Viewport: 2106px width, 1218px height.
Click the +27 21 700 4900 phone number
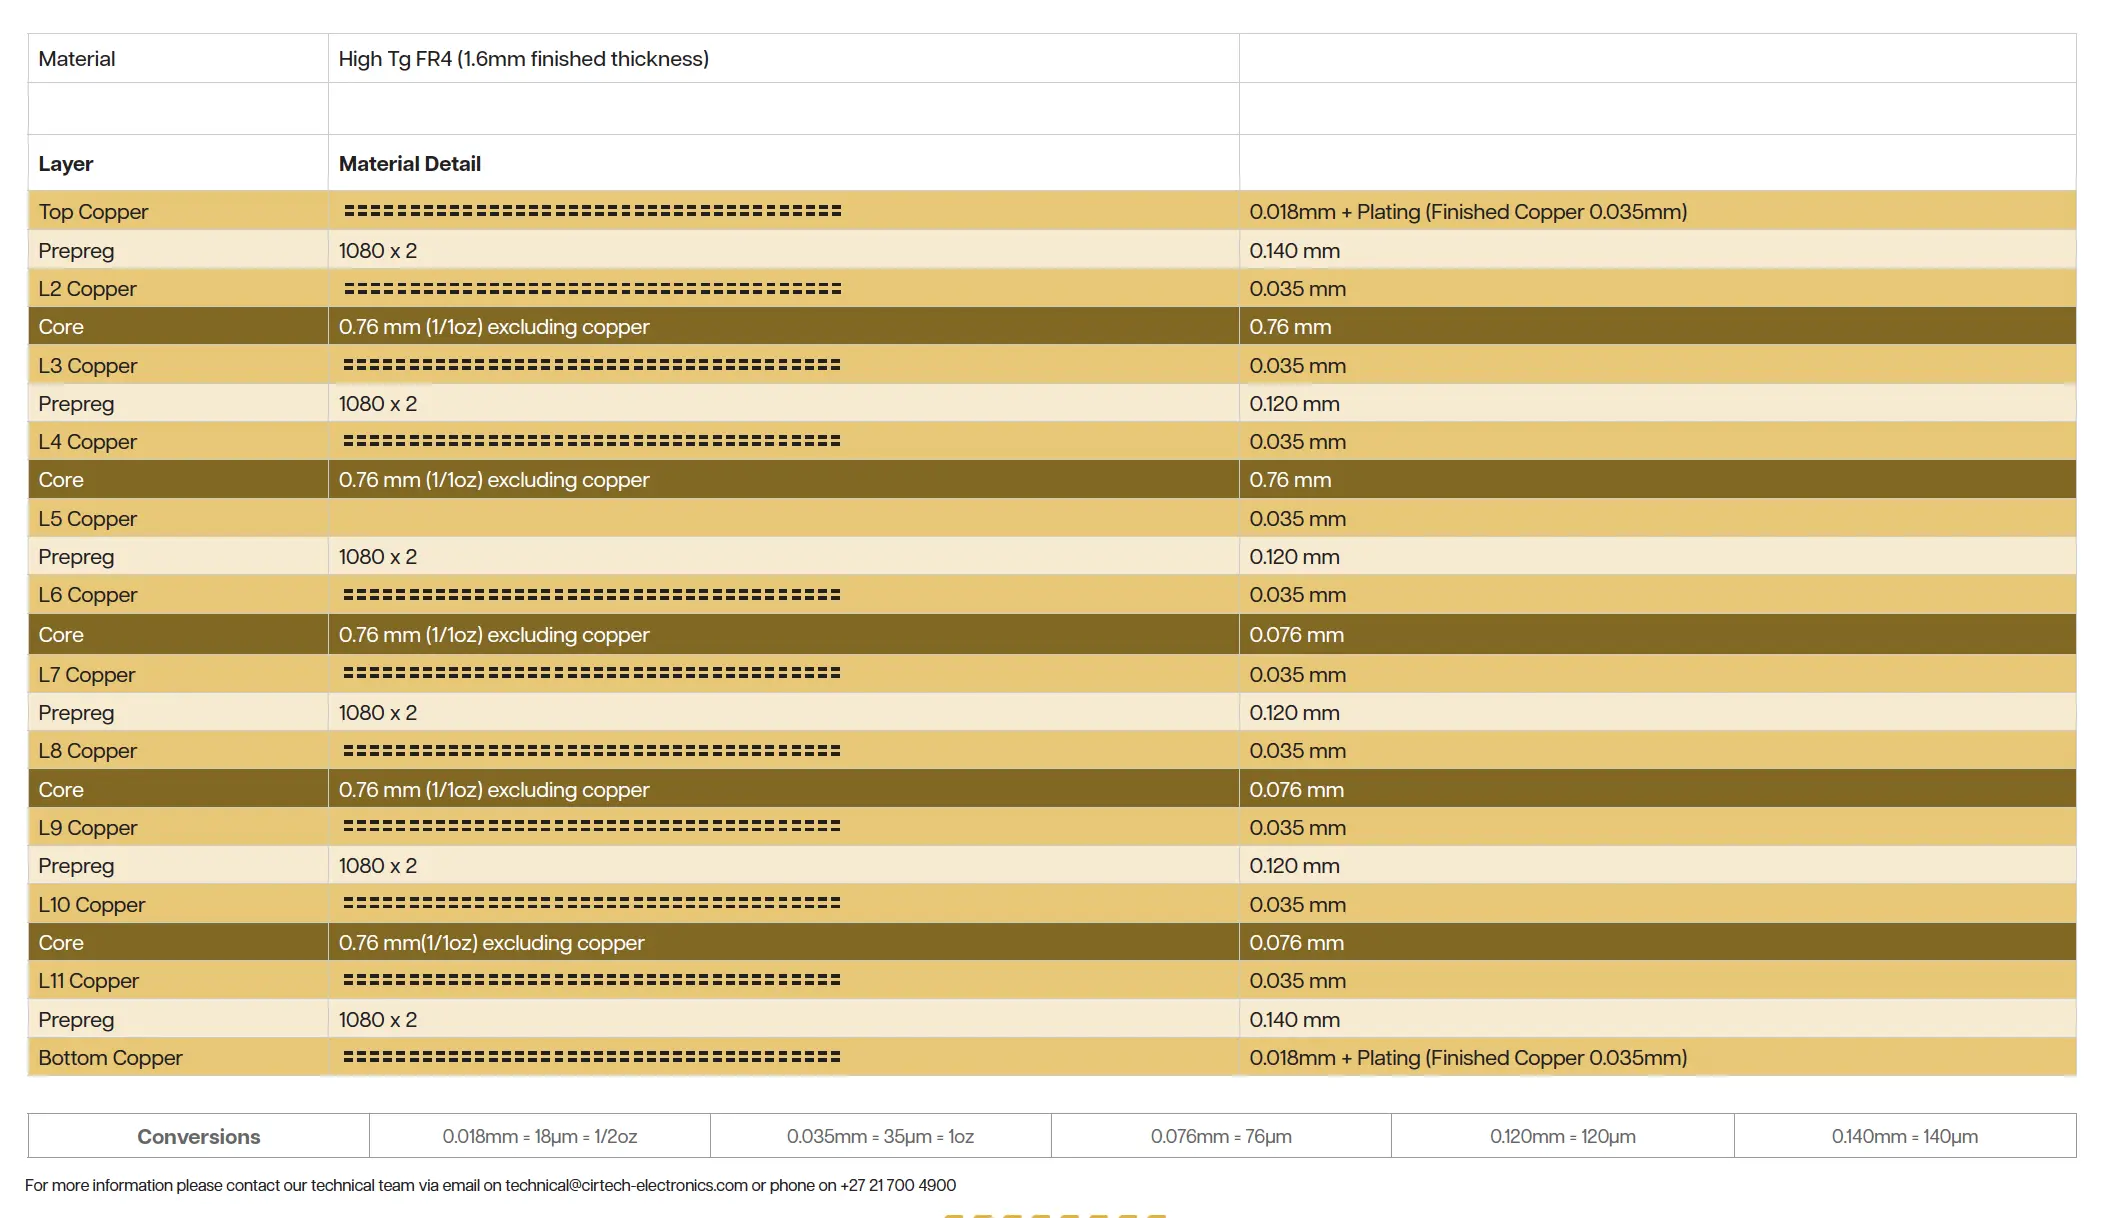click(897, 1185)
